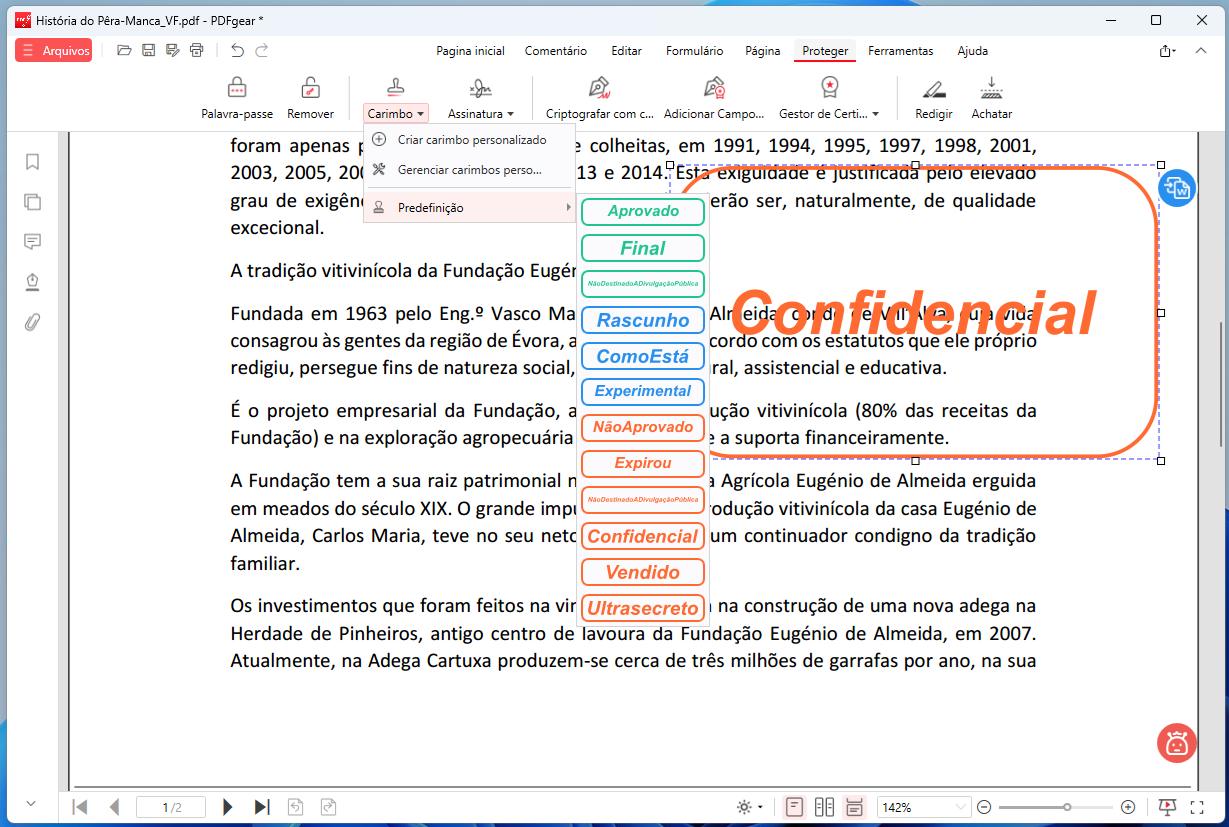Switch to two-page view layout
The height and width of the screenshot is (827, 1229).
(825, 807)
